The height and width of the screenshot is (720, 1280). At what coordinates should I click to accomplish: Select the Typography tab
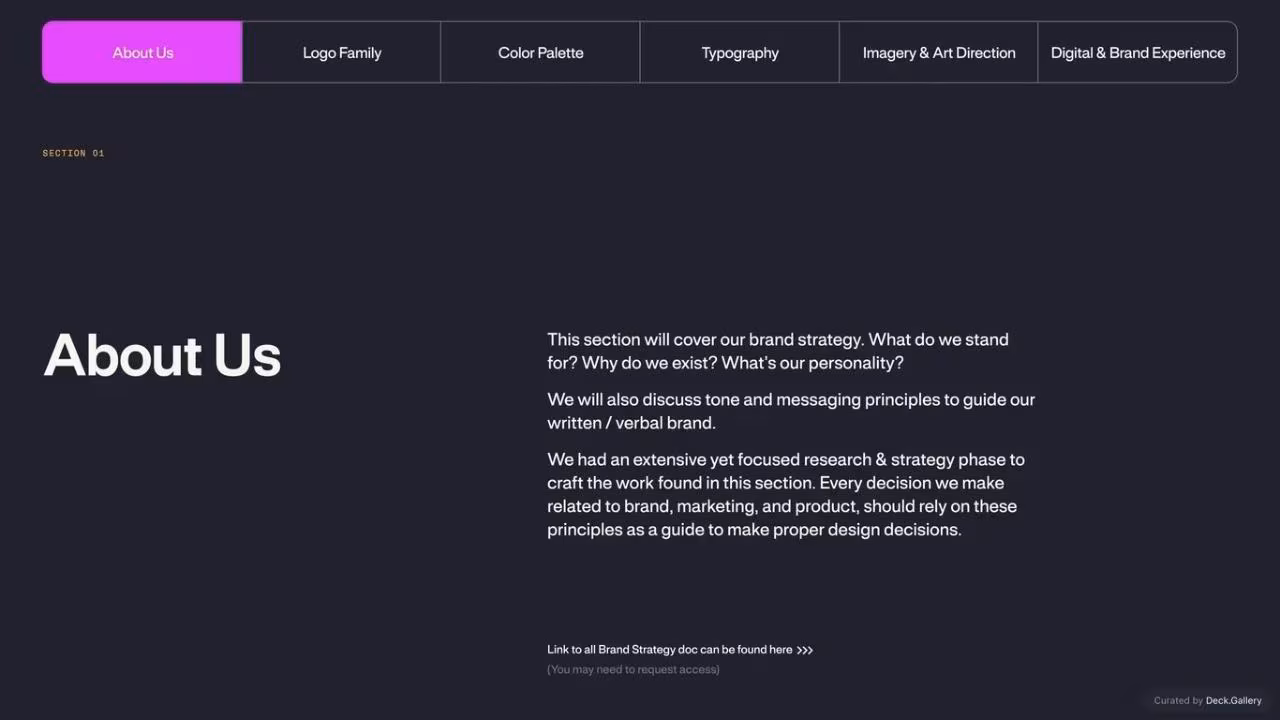pyautogui.click(x=740, y=52)
